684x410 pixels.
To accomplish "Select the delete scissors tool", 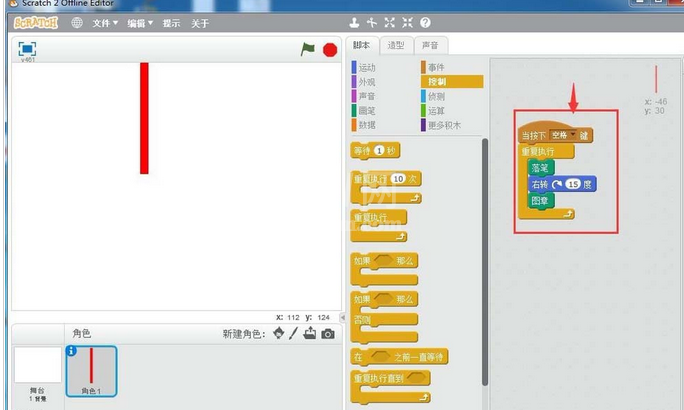I will pos(372,23).
